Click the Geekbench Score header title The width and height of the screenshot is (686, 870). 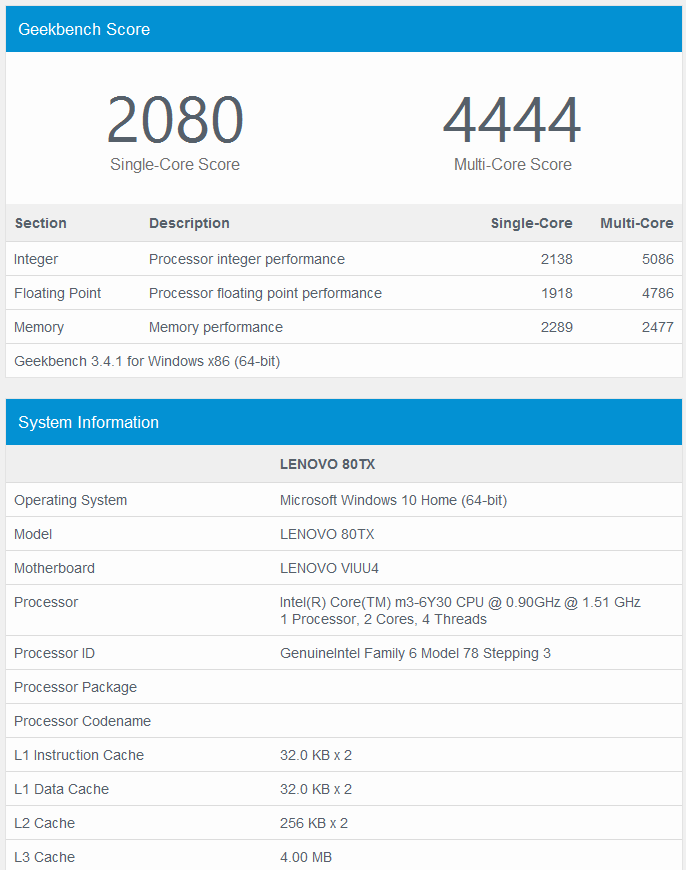point(84,29)
